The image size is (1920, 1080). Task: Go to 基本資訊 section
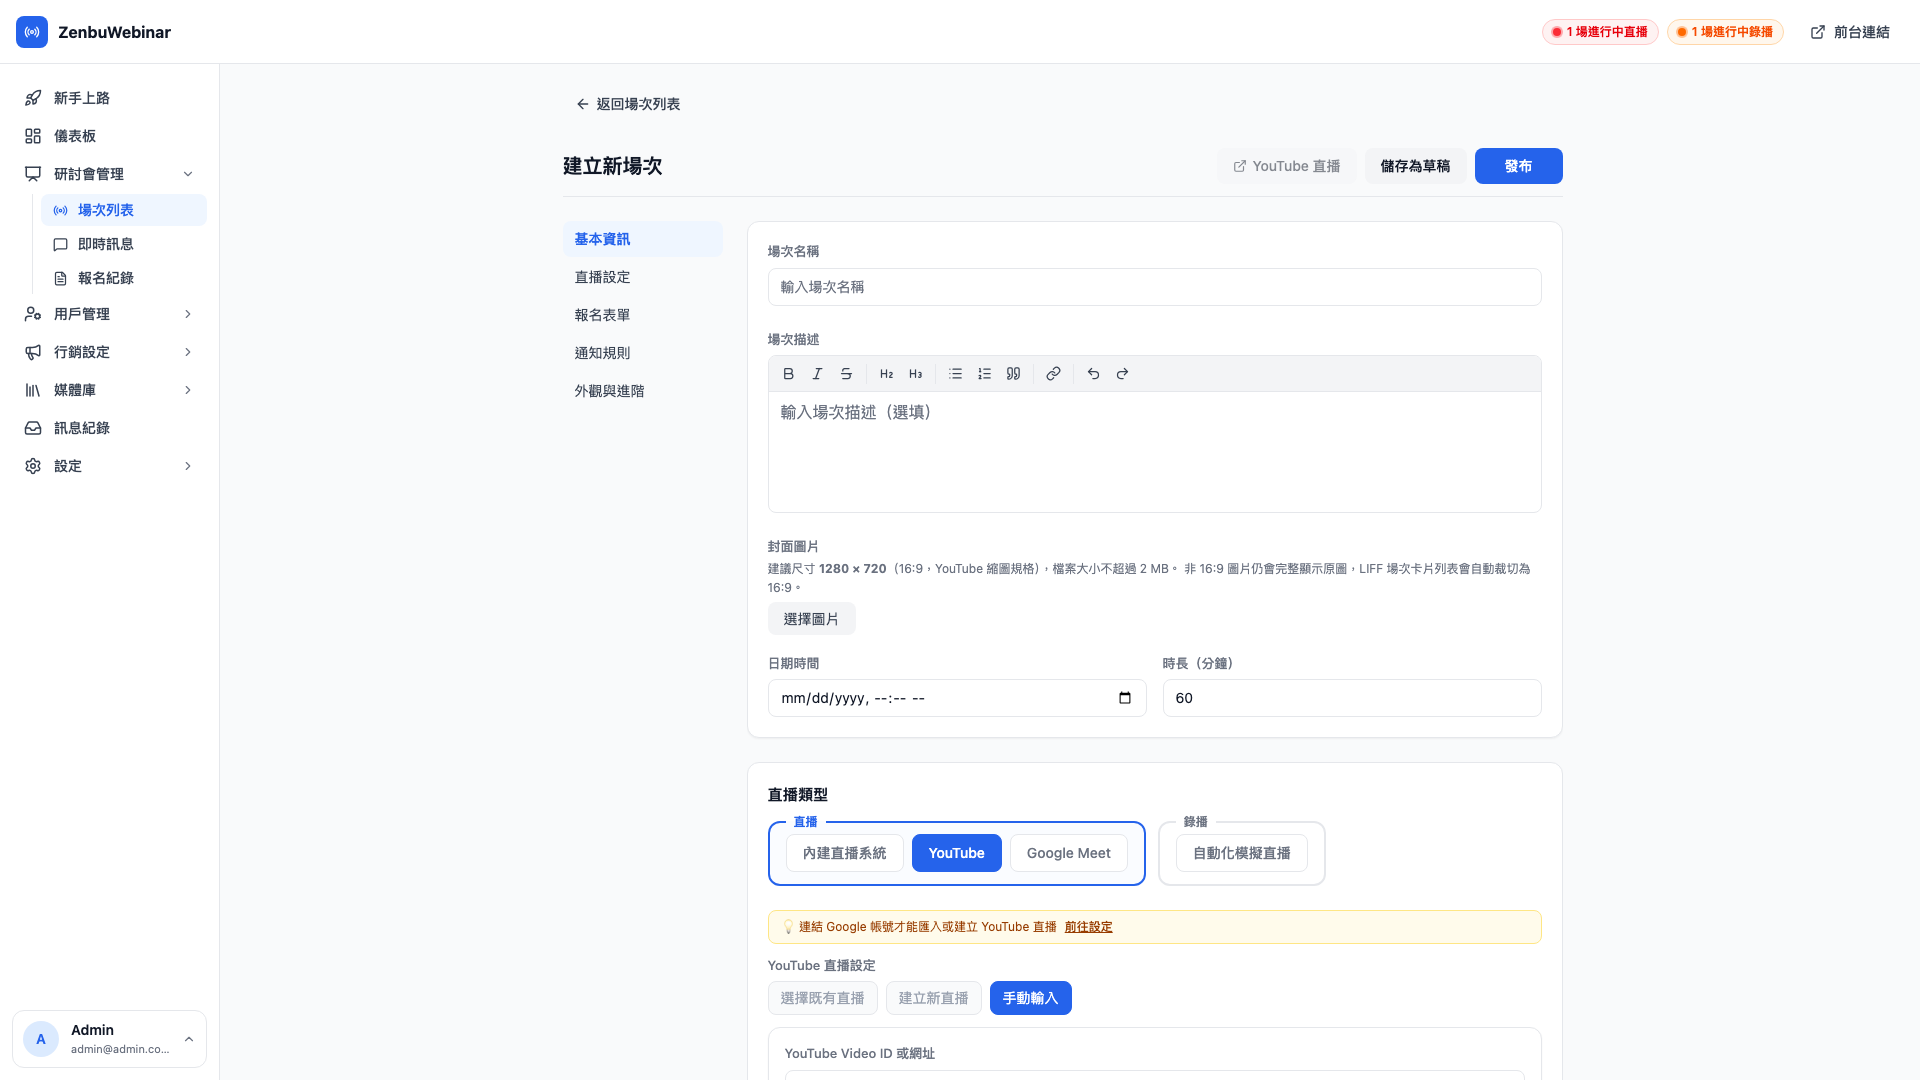click(x=643, y=239)
